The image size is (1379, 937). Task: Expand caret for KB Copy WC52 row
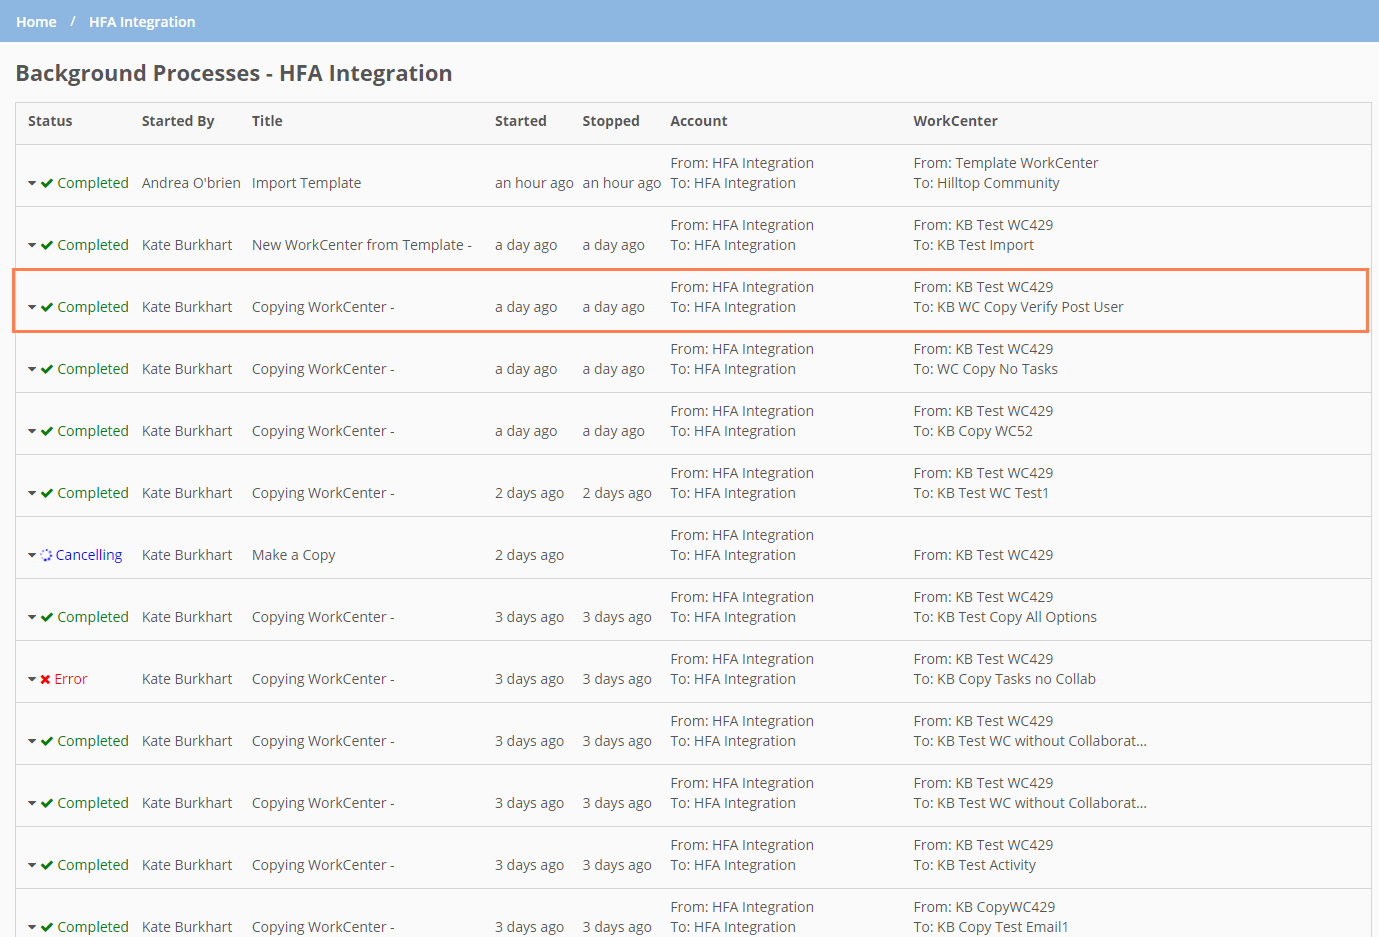(32, 432)
